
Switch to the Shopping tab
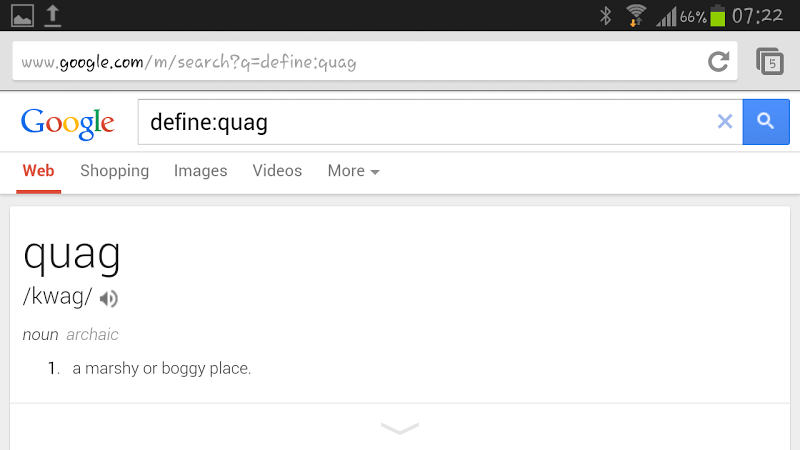(114, 171)
